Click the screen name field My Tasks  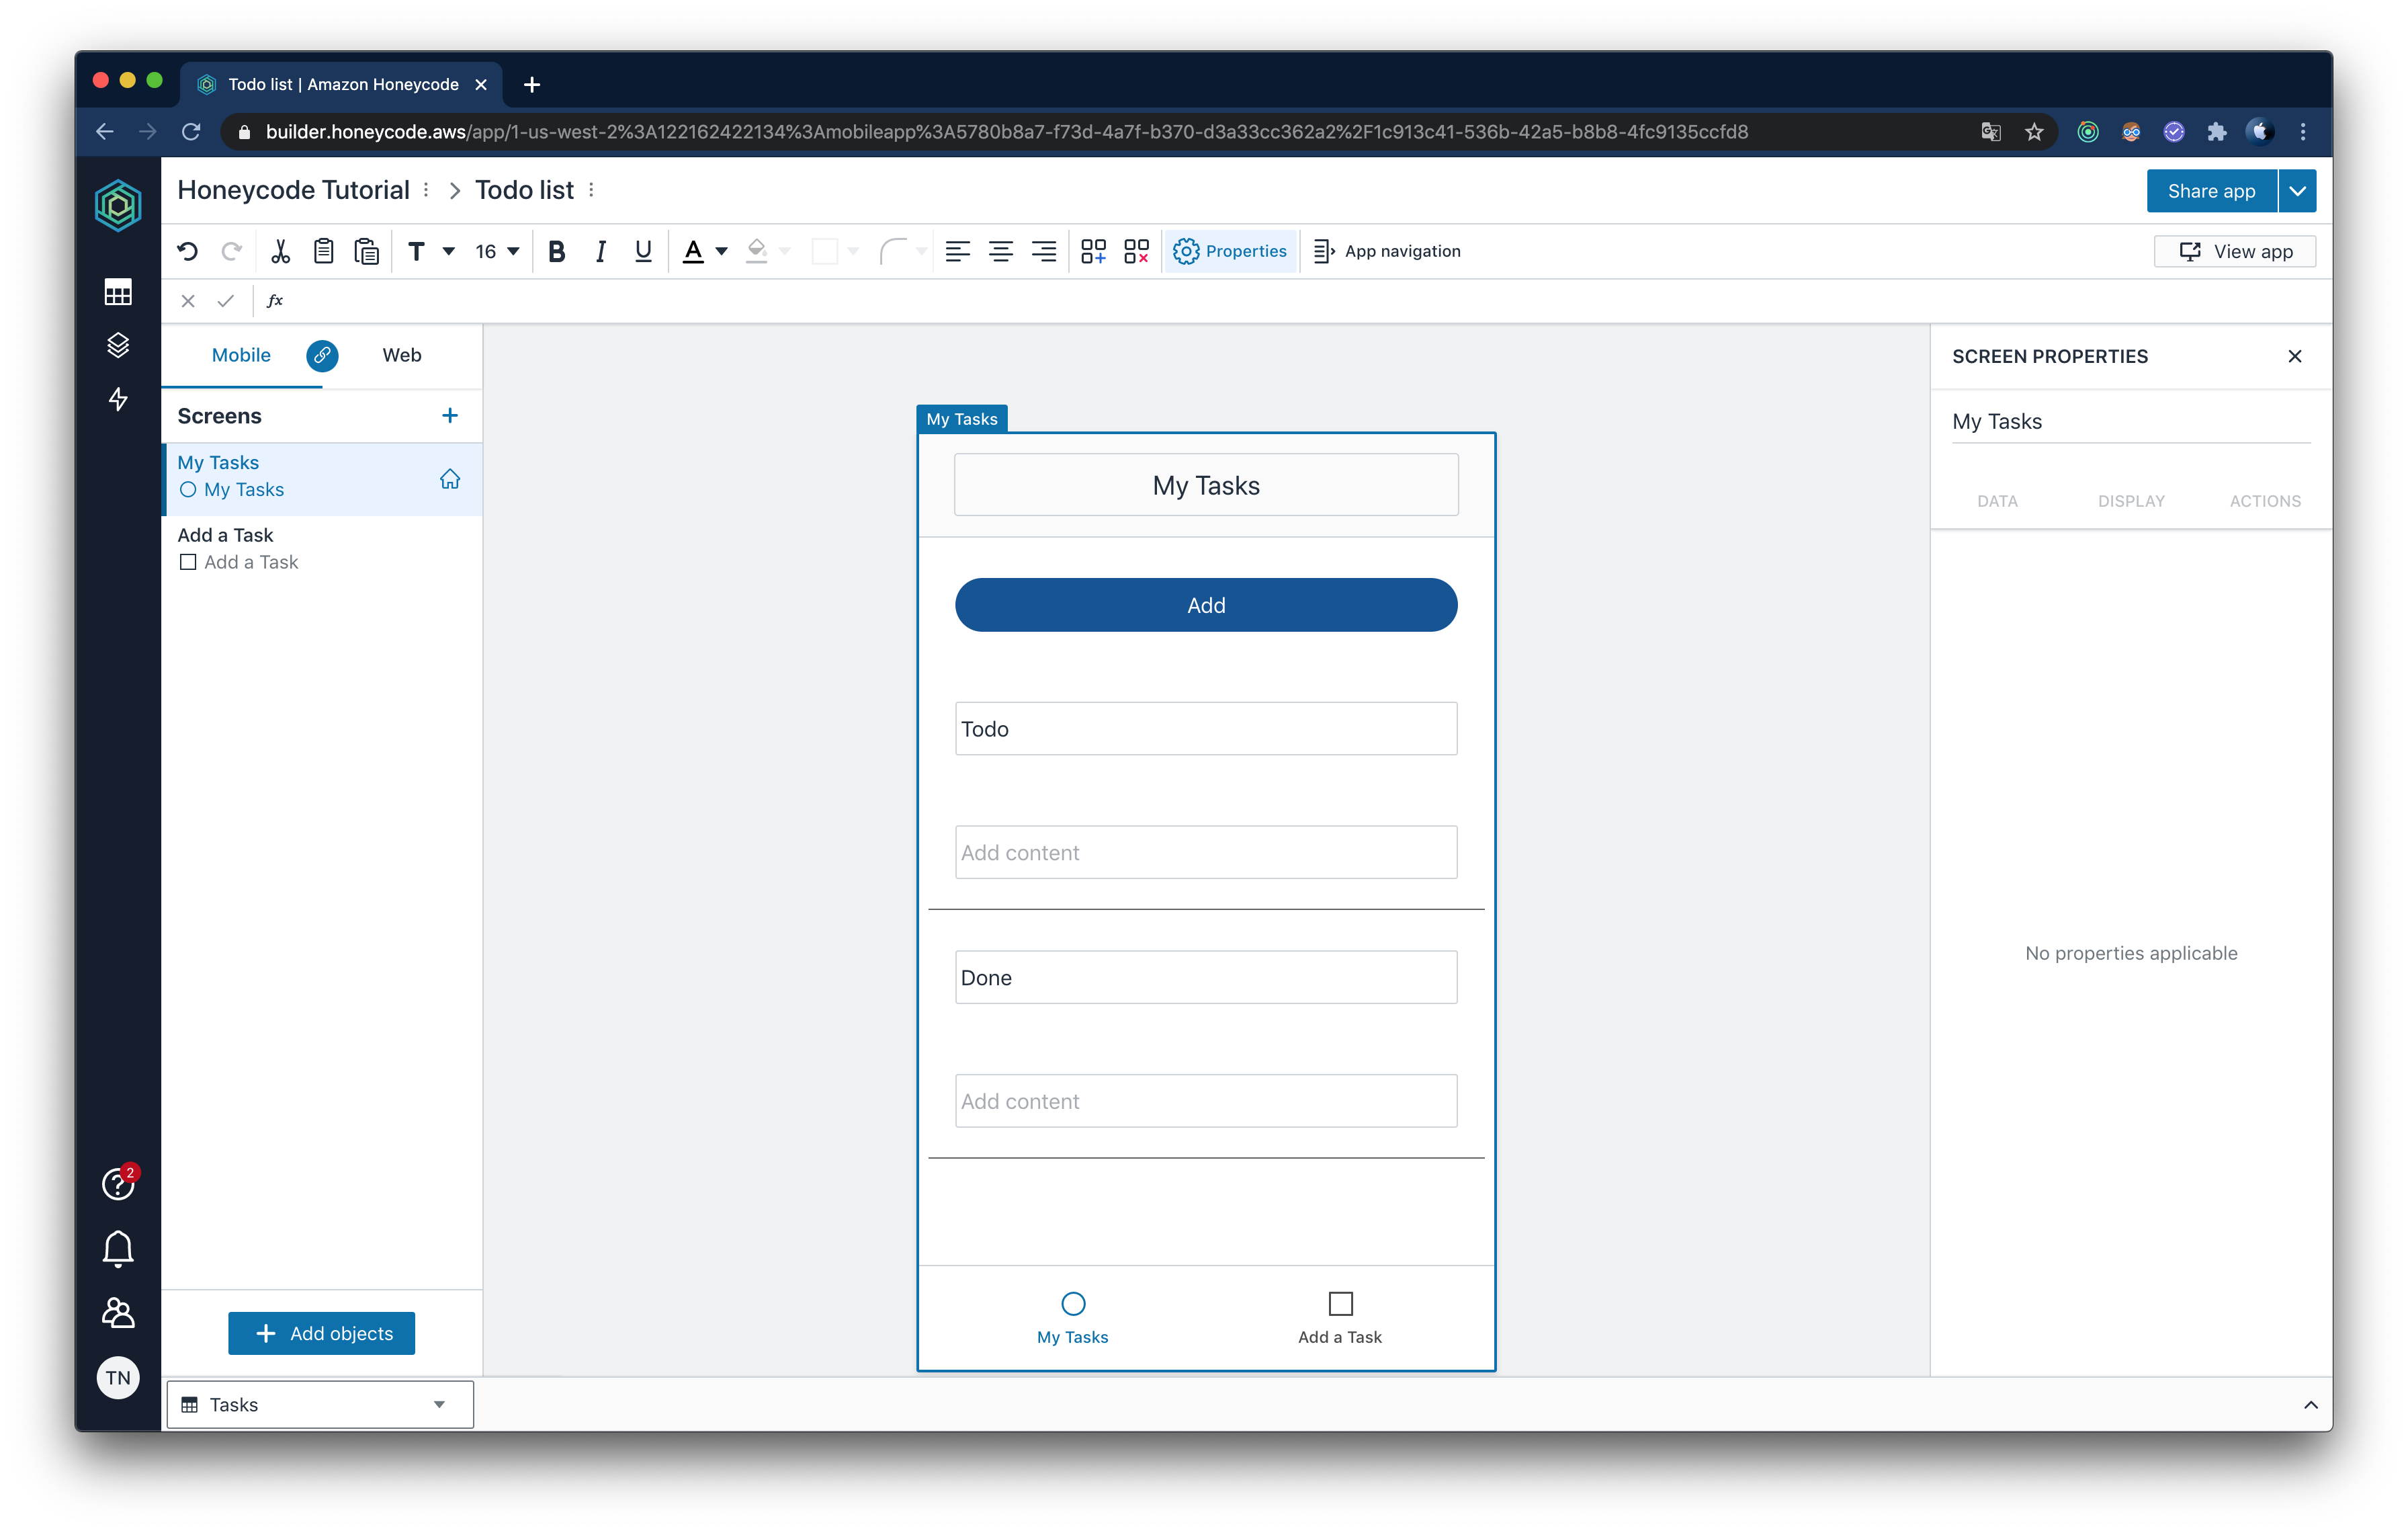click(2131, 421)
